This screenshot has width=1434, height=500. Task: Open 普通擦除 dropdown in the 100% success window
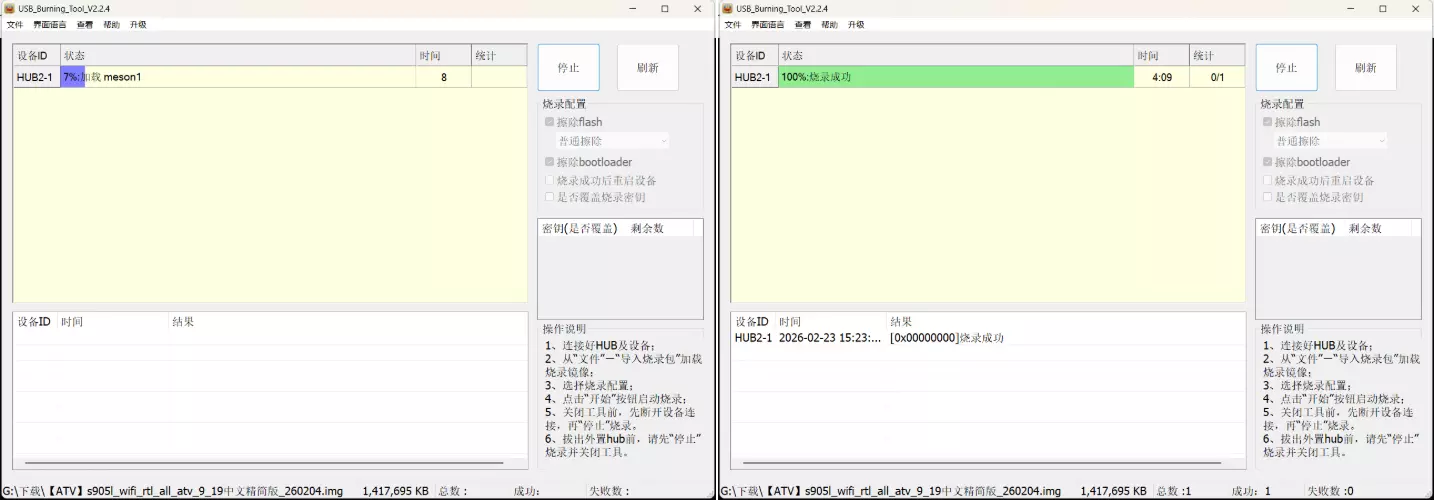point(1331,141)
